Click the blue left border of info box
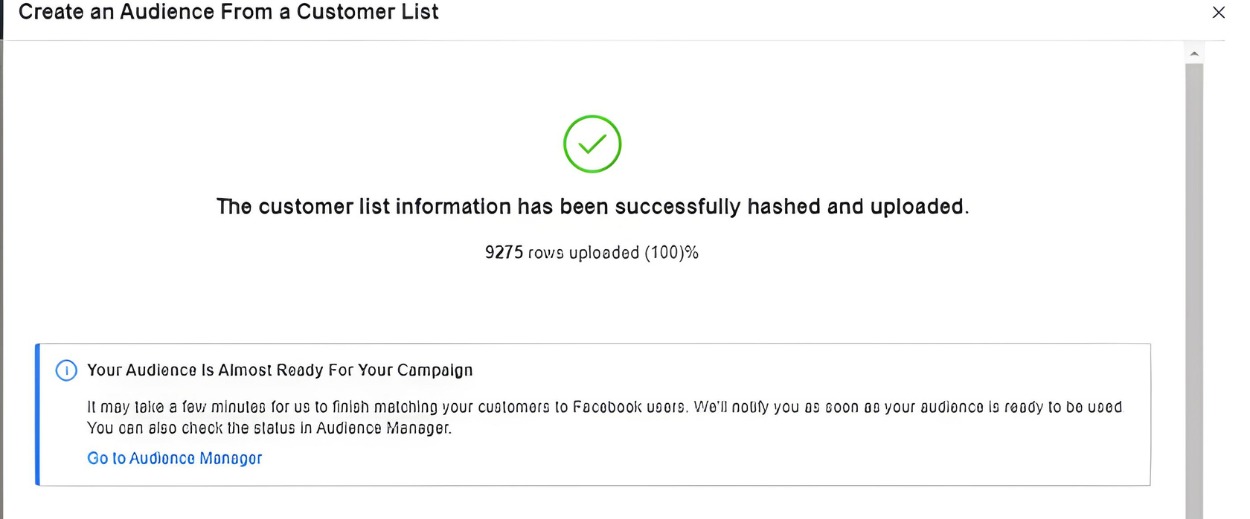The image size is (1250, 519). 37,415
